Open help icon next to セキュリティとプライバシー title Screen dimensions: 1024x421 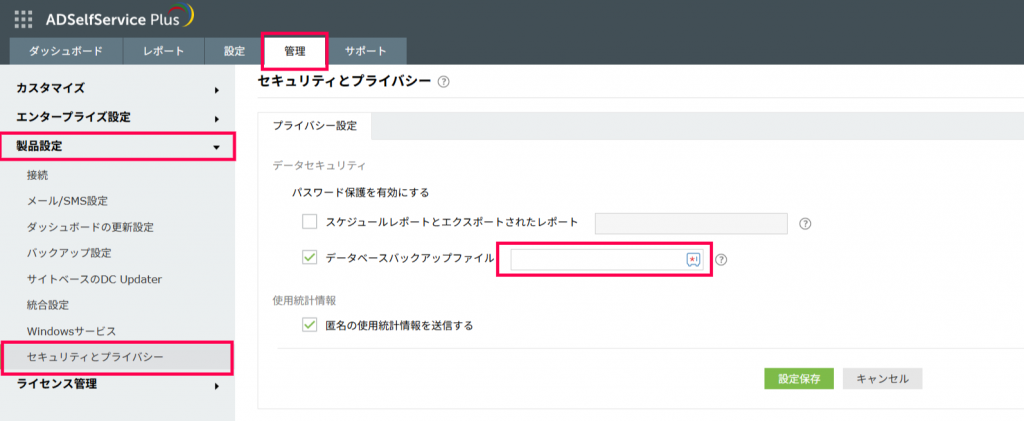point(443,82)
